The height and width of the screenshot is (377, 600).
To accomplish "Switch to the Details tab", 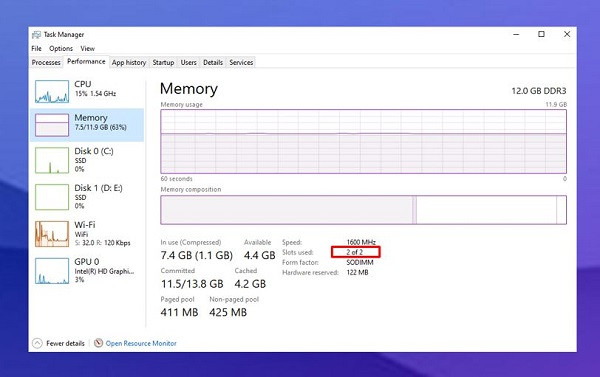I will click(x=213, y=62).
